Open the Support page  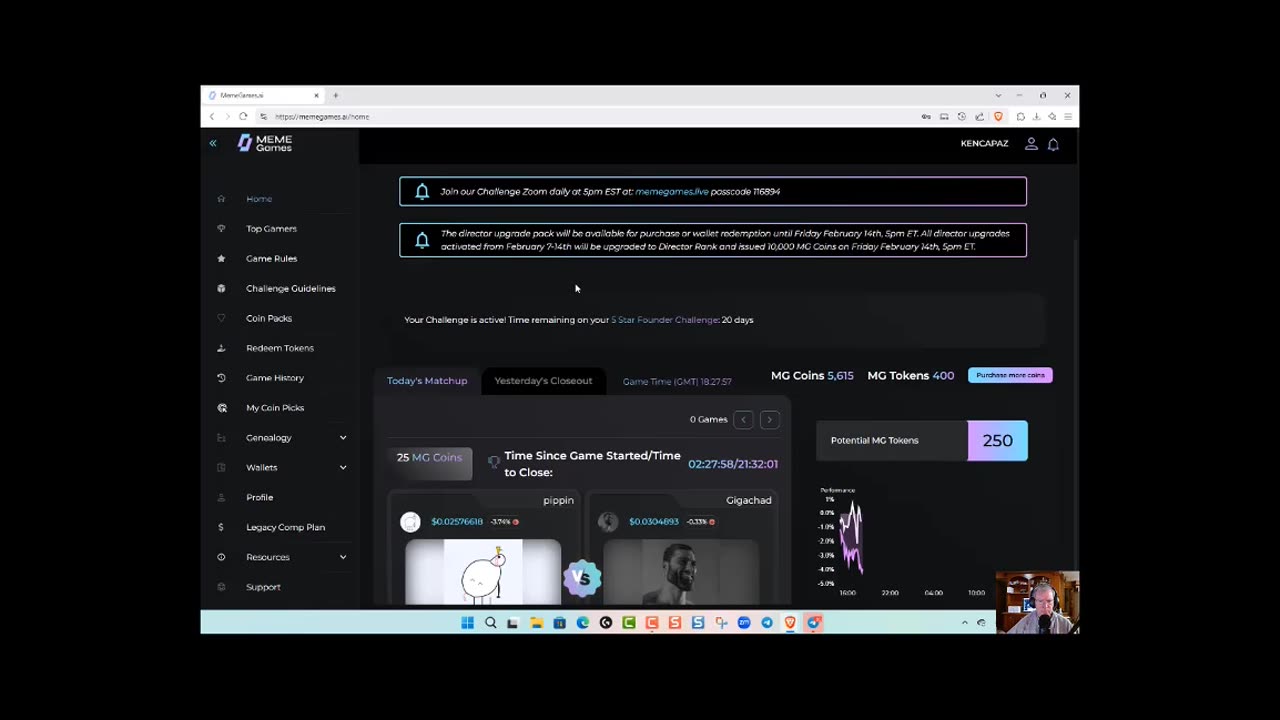263,587
